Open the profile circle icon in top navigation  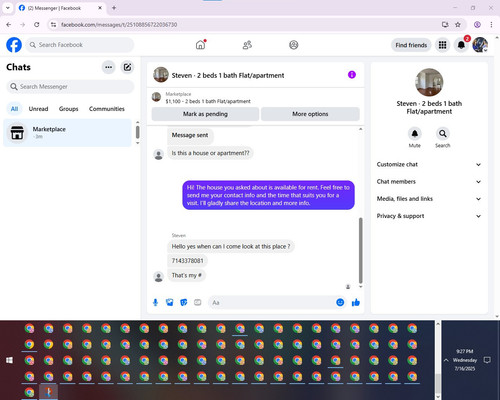(294, 45)
